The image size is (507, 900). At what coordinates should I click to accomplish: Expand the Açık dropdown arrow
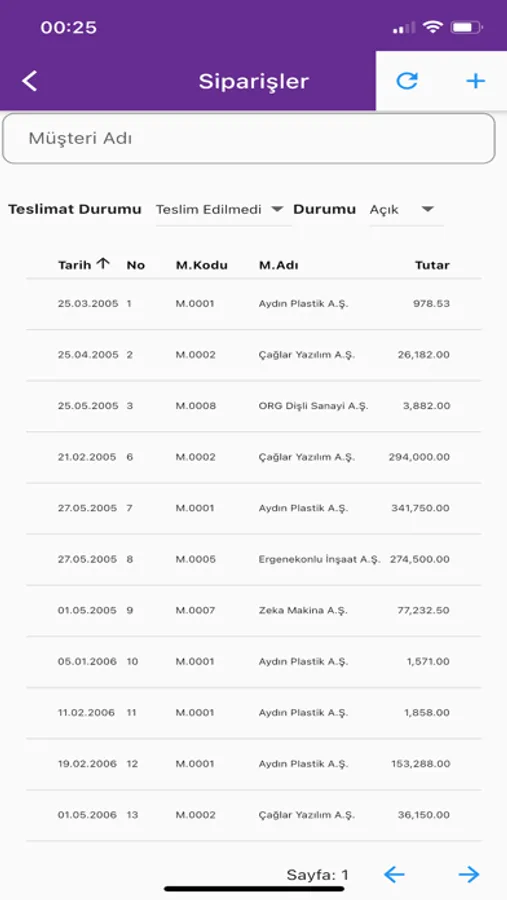pyautogui.click(x=427, y=210)
